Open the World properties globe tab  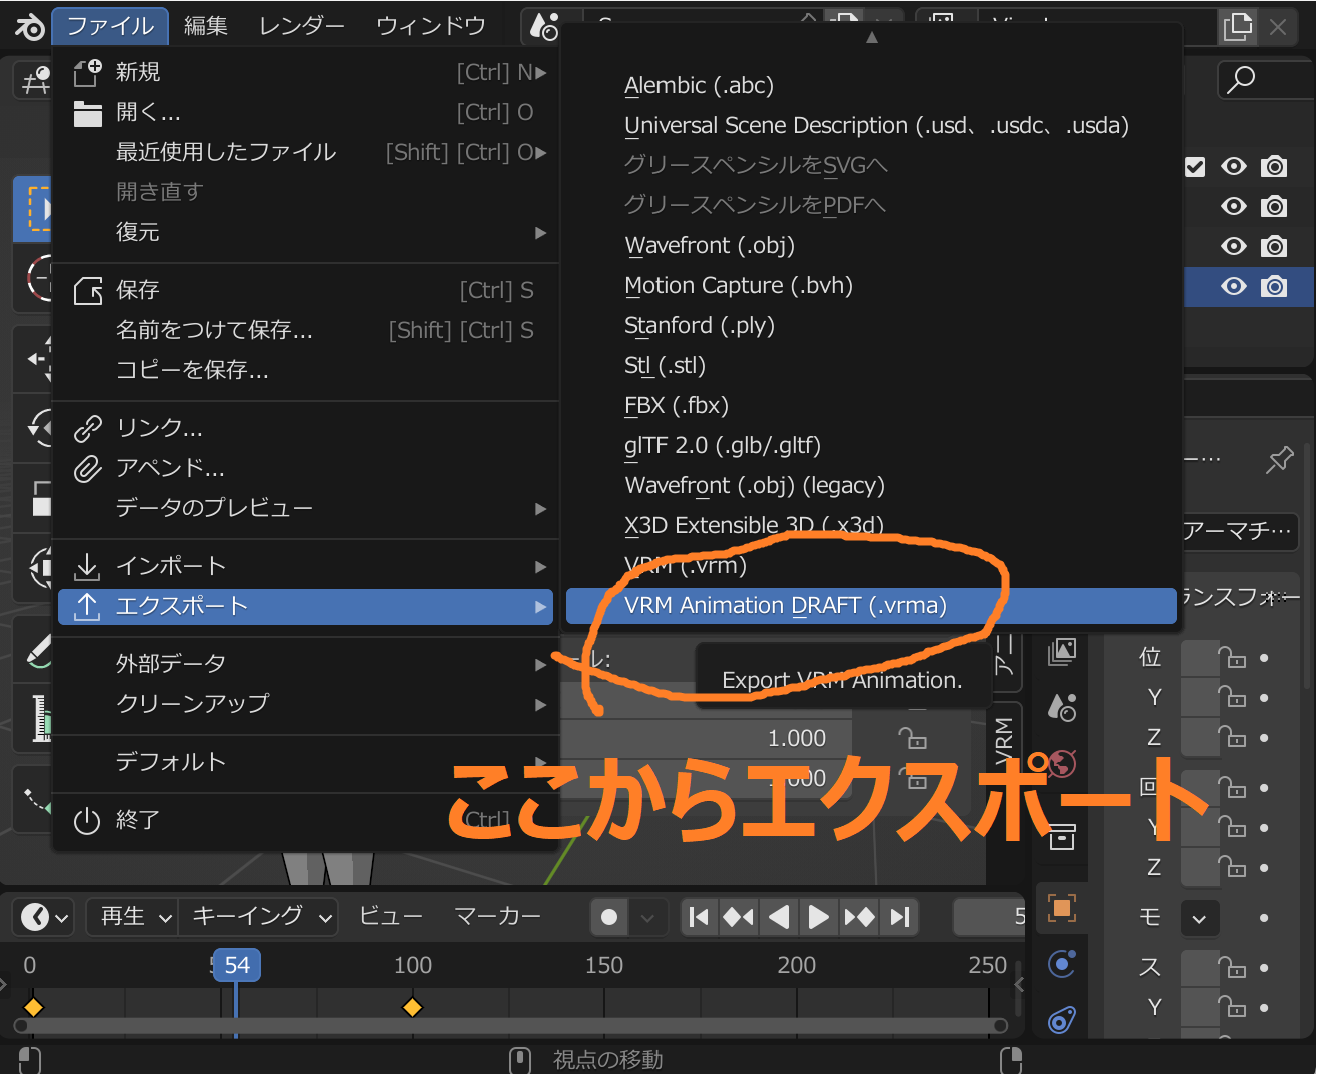coord(1061,763)
